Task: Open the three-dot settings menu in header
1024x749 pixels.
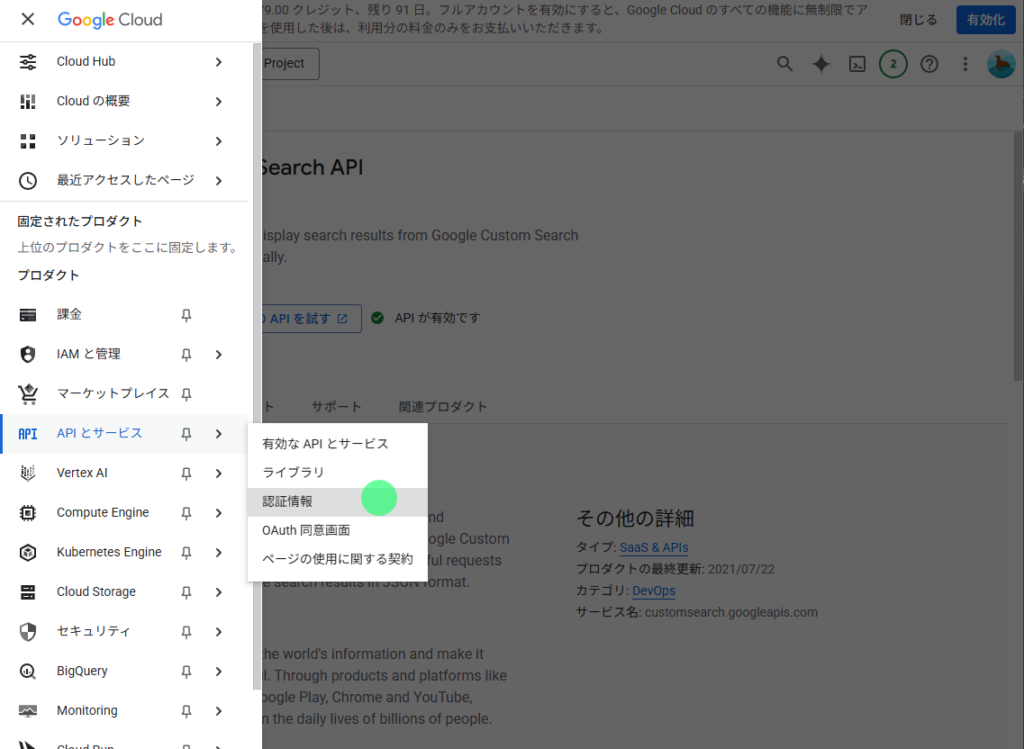Action: point(965,64)
